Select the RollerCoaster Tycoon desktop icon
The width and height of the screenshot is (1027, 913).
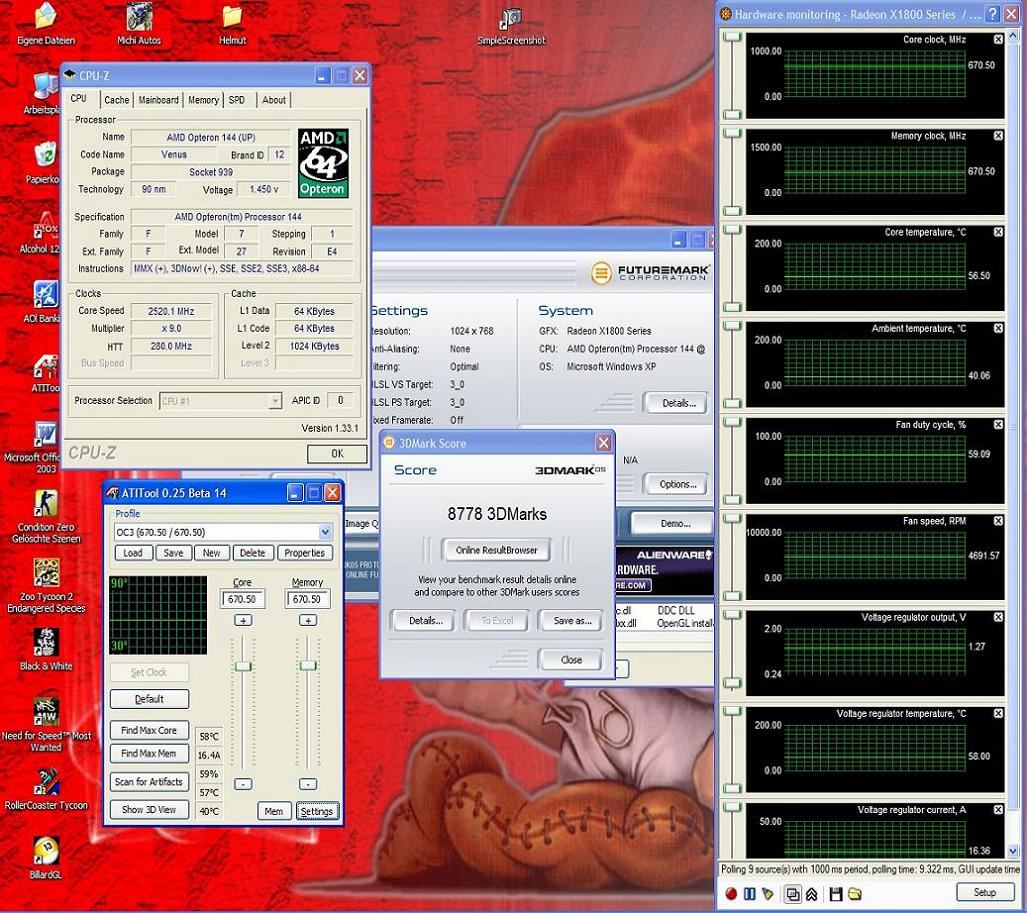click(x=46, y=790)
